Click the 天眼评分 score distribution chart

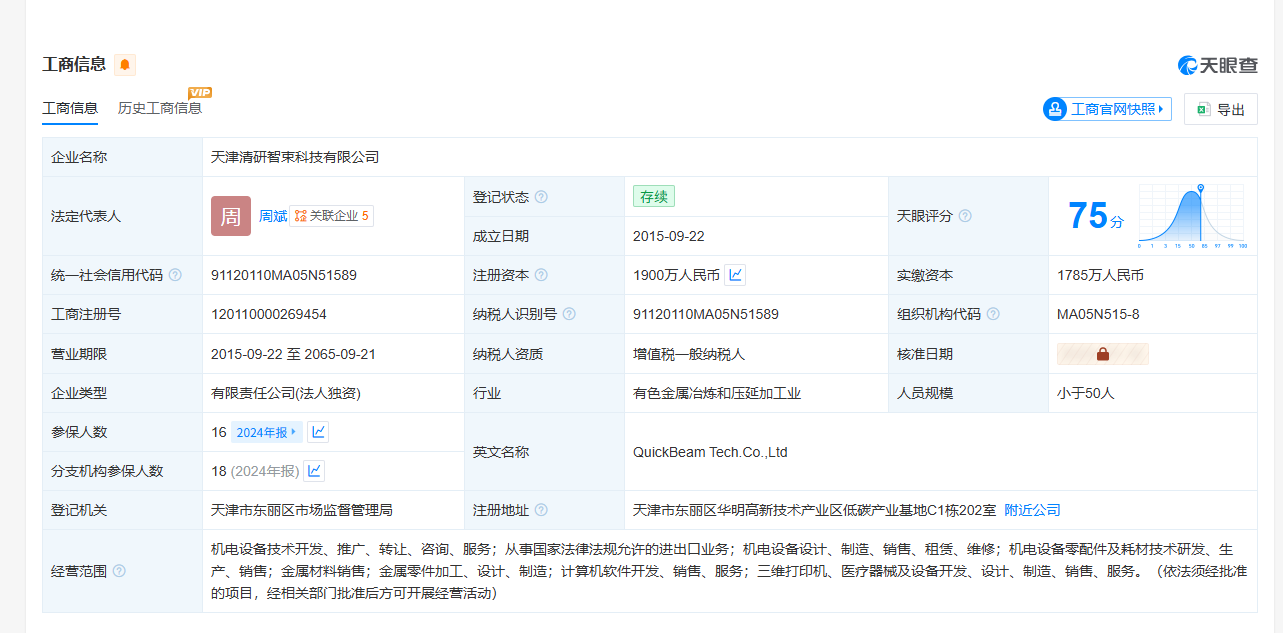click(1191, 216)
